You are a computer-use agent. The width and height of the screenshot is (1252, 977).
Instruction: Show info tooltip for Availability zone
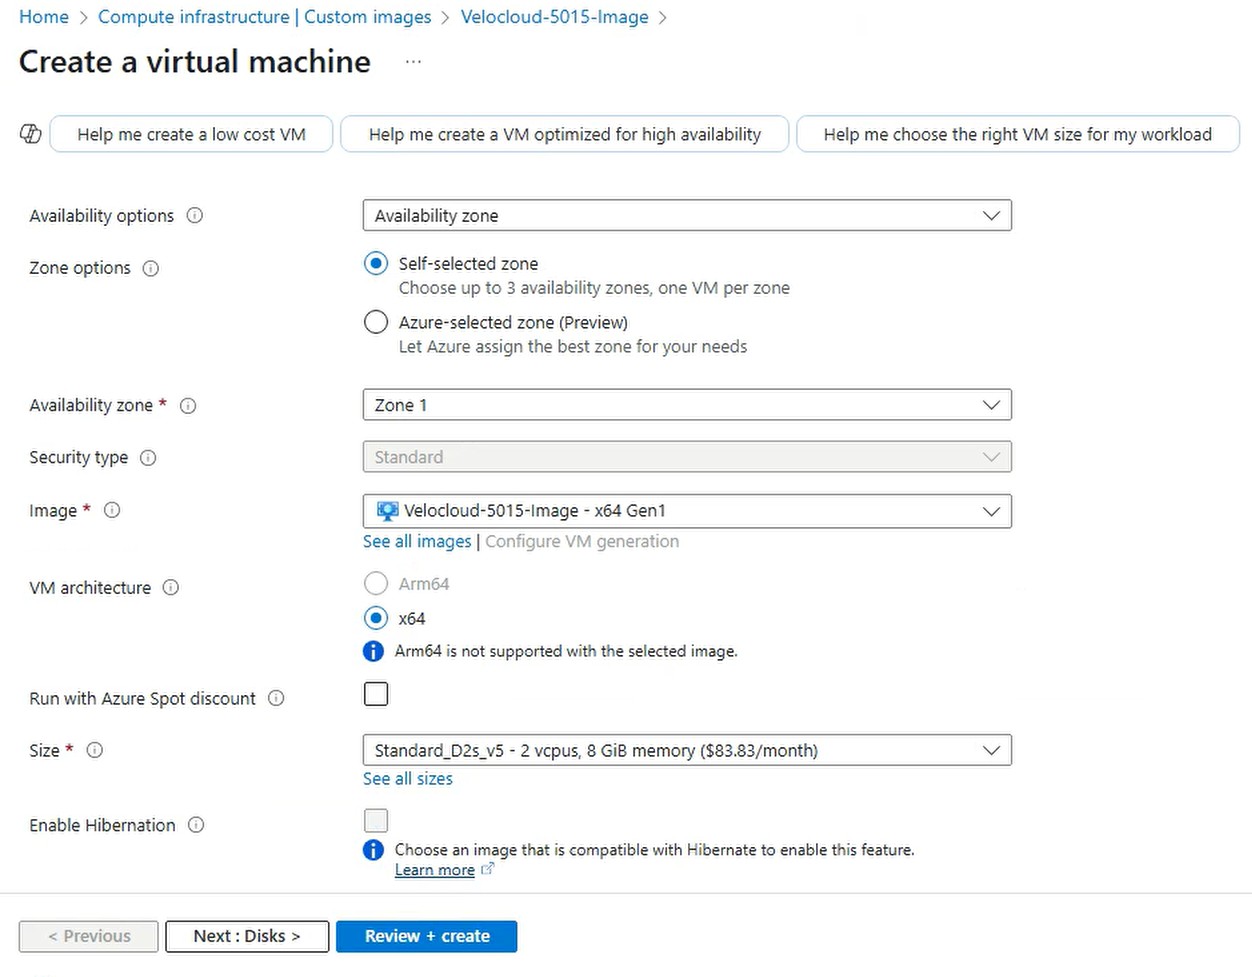click(188, 406)
